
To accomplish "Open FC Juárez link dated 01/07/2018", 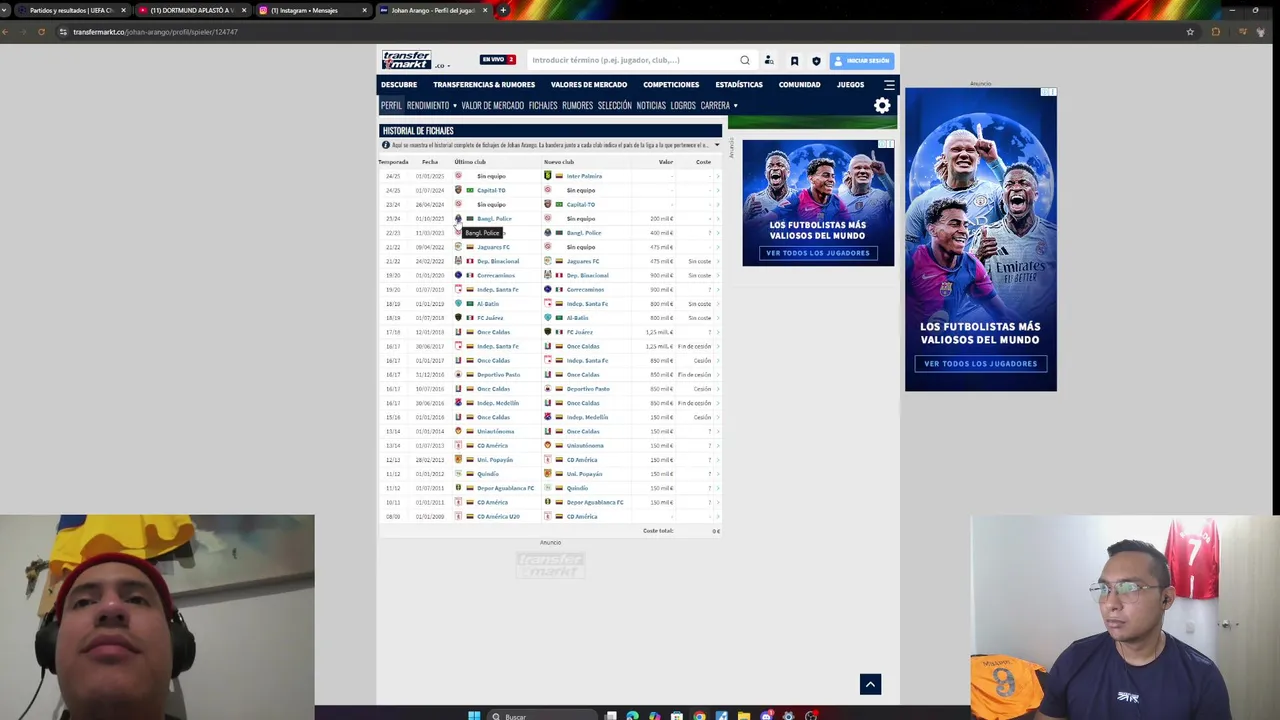I will [490, 318].
